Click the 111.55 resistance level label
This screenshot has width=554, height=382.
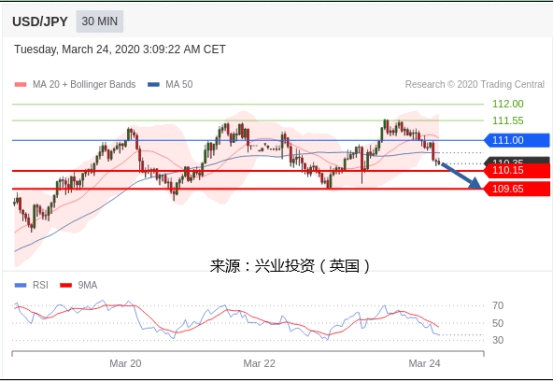(508, 121)
